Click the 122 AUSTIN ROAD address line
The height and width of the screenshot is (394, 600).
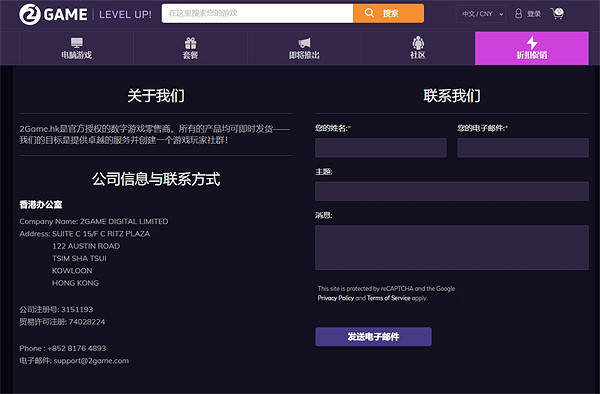(x=86, y=246)
